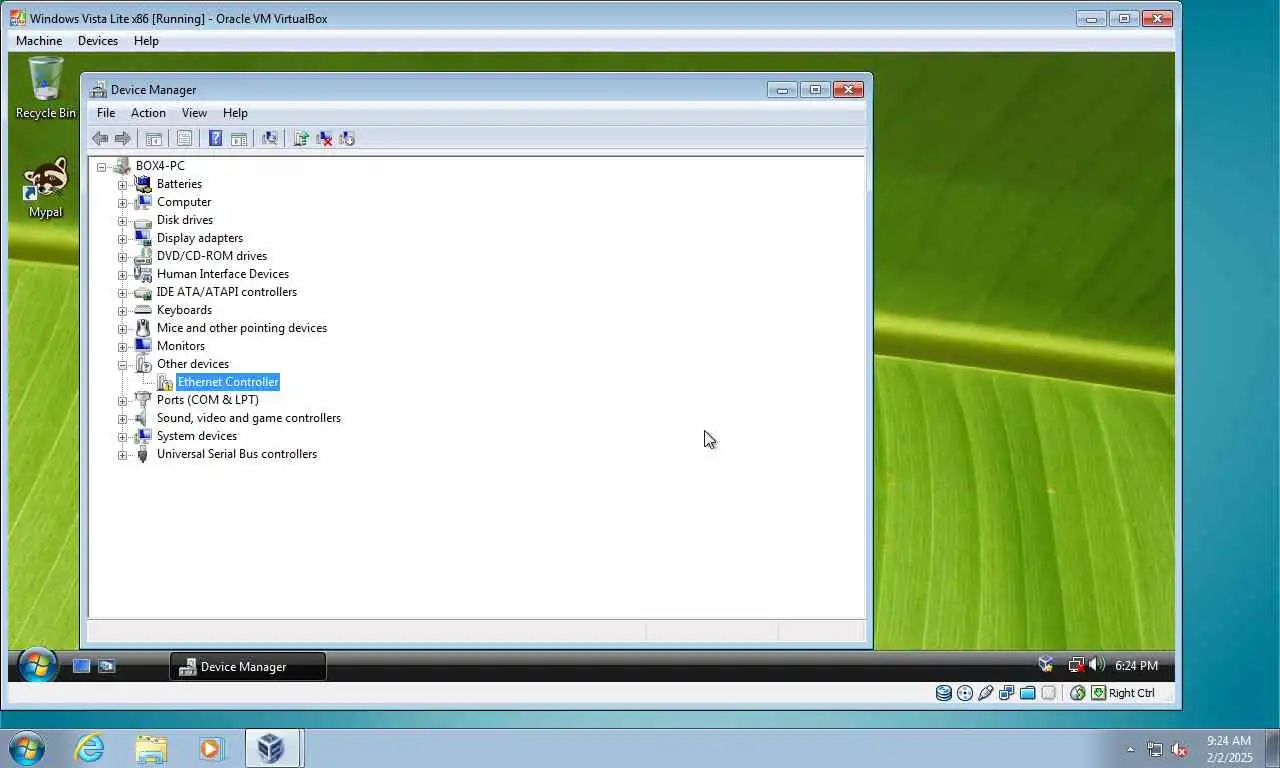Image resolution: width=1280 pixels, height=768 pixels.
Task: Open Windows Media Player on host taskbar
Action: (x=211, y=748)
